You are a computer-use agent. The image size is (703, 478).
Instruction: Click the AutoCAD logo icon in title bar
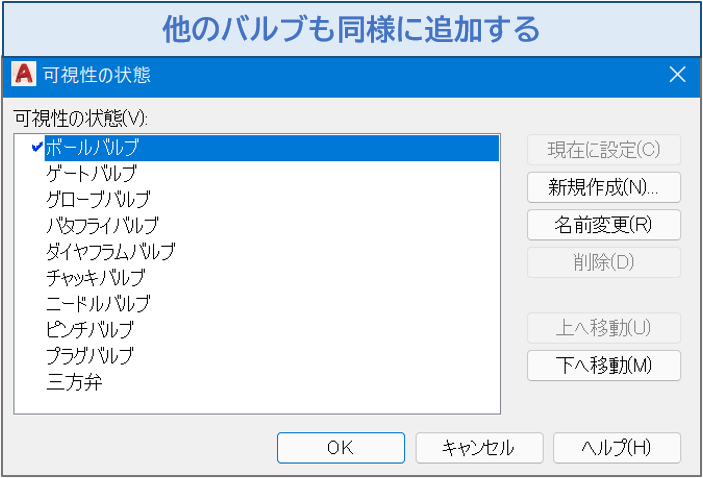pyautogui.click(x=23, y=74)
